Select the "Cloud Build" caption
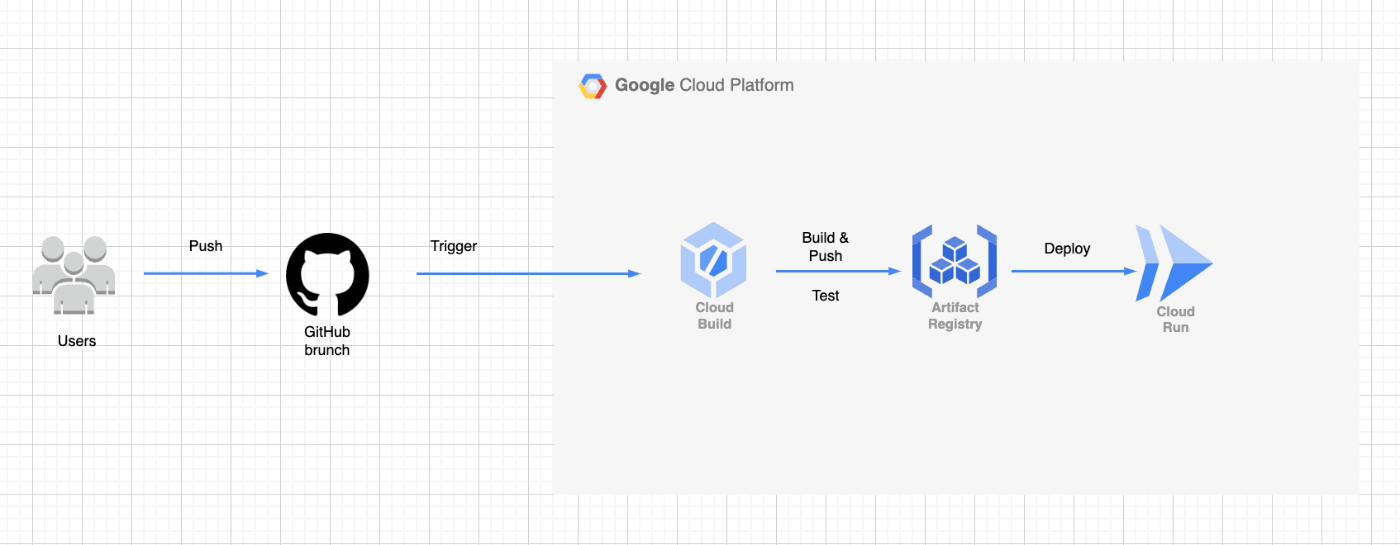This screenshot has width=1400, height=545. click(714, 315)
